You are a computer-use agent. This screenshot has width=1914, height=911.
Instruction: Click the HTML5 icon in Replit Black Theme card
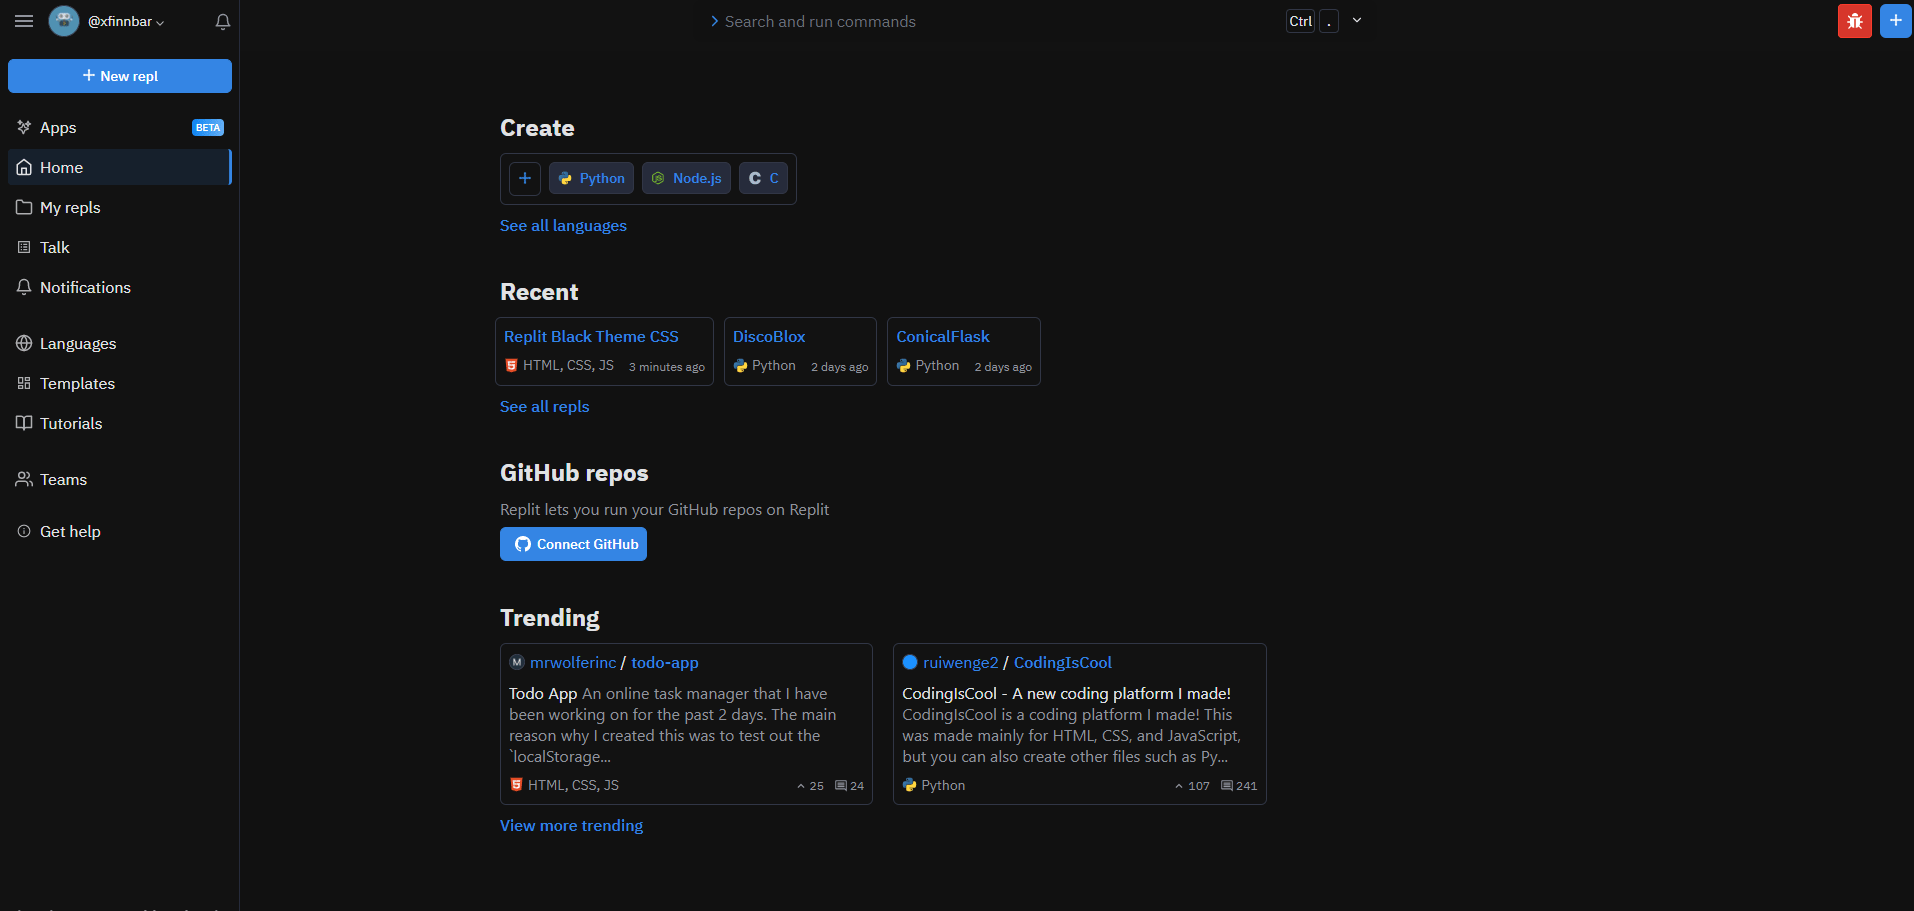[511, 366]
